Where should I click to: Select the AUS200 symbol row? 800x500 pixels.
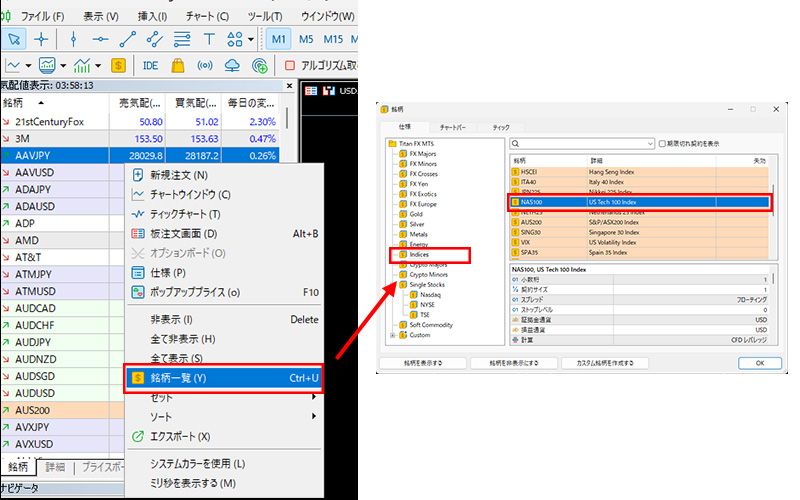(62, 410)
